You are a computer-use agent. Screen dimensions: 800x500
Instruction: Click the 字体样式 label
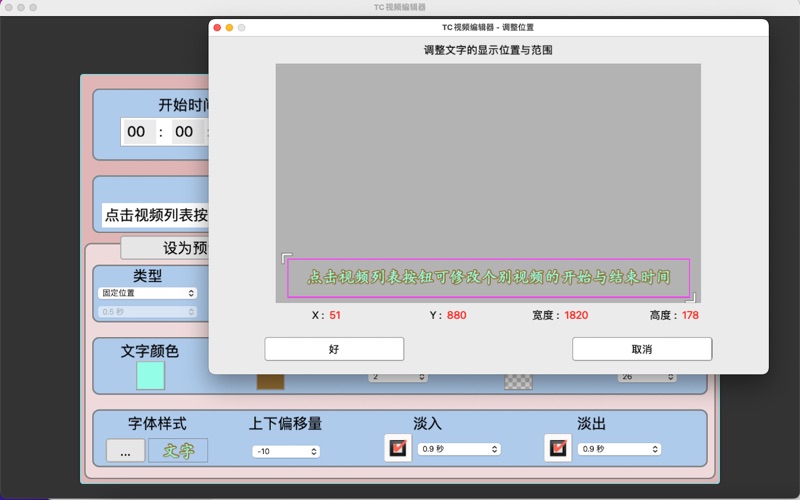click(157, 423)
